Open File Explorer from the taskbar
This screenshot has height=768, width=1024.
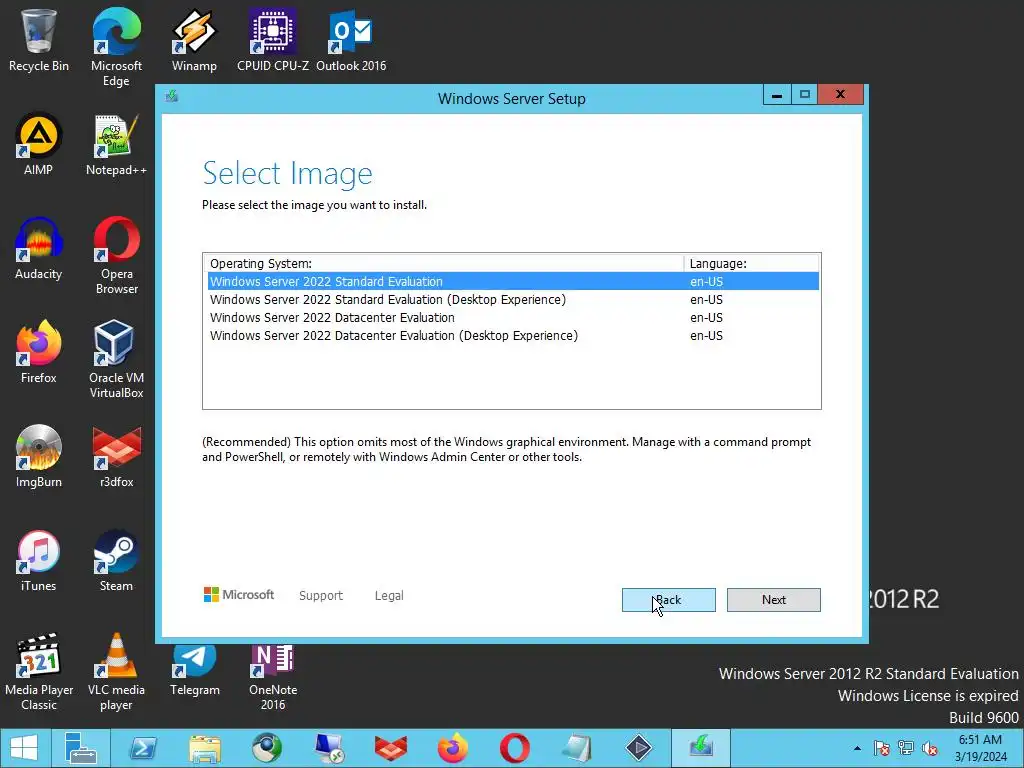click(x=204, y=748)
